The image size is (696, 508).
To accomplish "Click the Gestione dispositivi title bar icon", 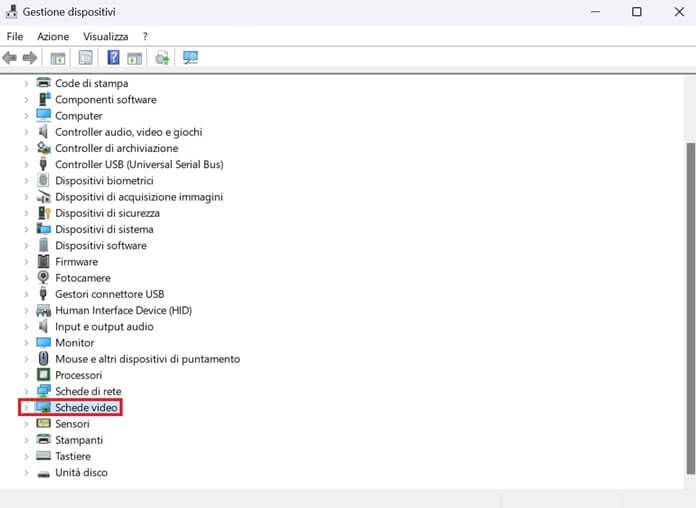I will (x=11, y=12).
